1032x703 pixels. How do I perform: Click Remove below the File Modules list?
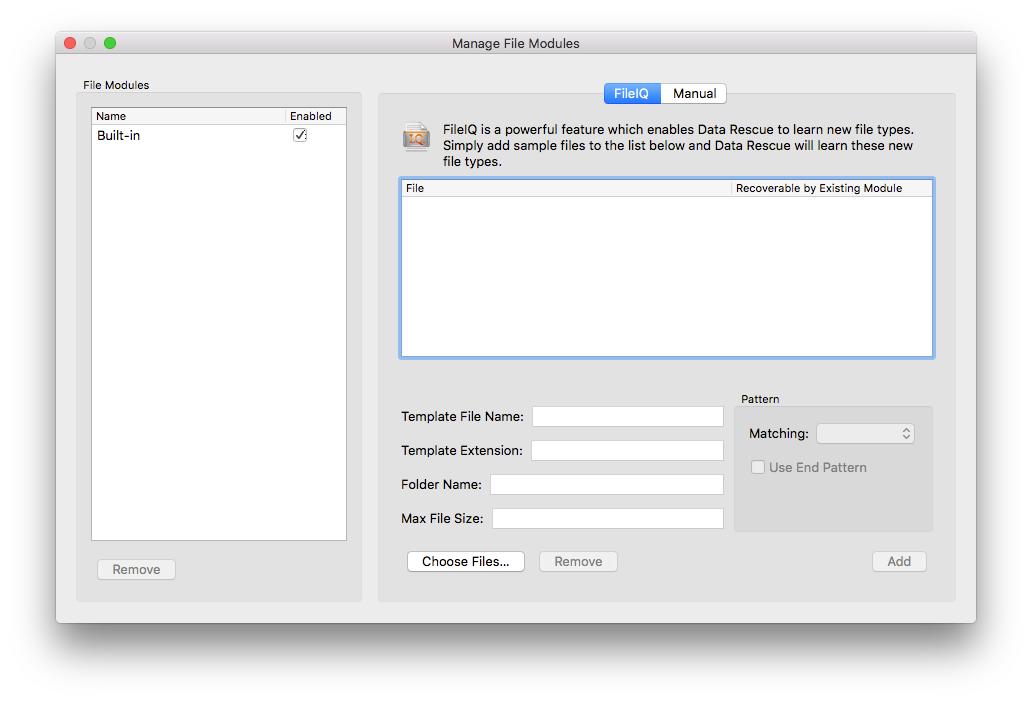[136, 568]
